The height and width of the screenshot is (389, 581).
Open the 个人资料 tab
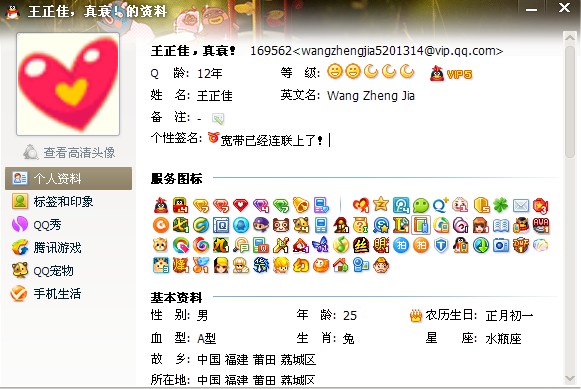pyautogui.click(x=69, y=178)
